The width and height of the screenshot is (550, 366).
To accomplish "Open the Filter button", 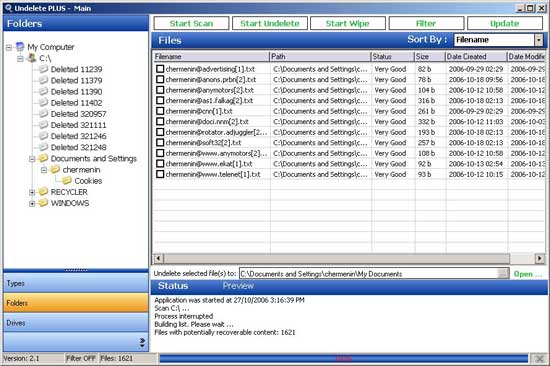I will point(426,23).
